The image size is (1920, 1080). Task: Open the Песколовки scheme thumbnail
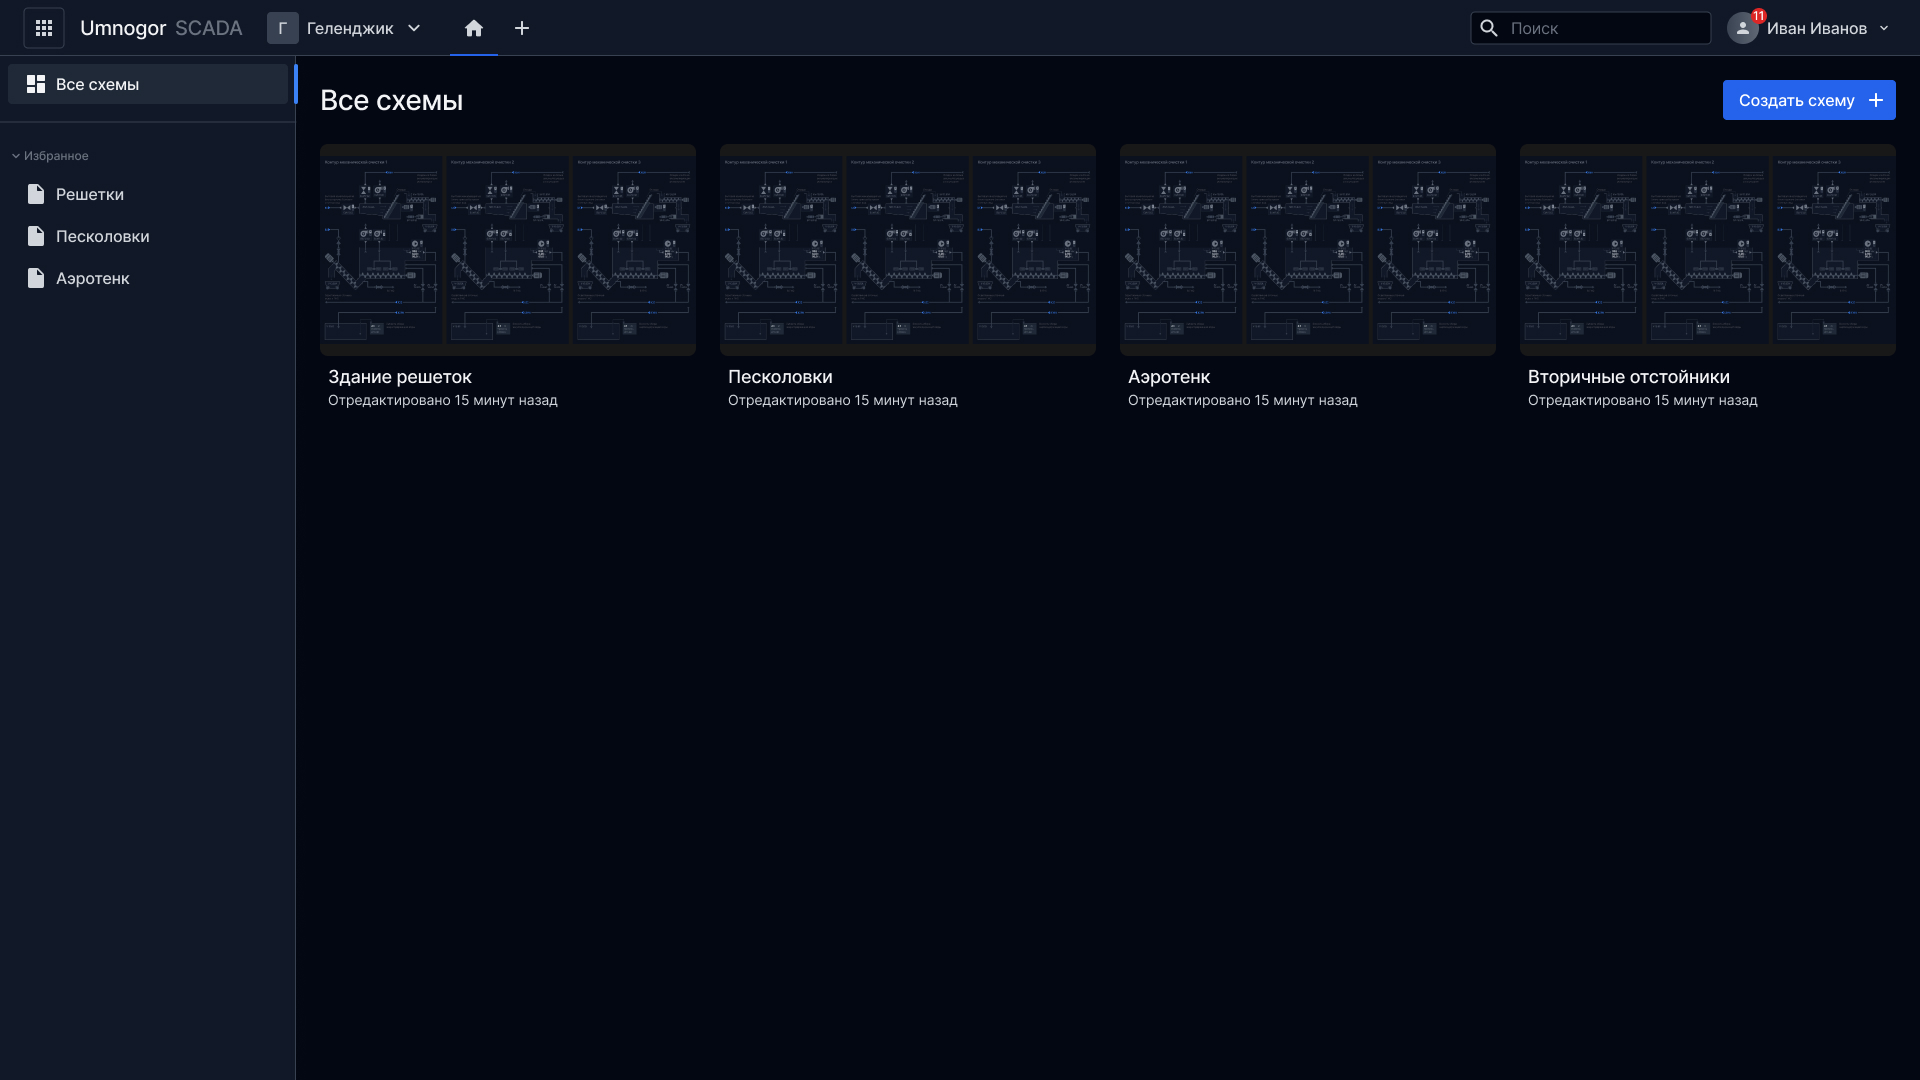point(908,250)
